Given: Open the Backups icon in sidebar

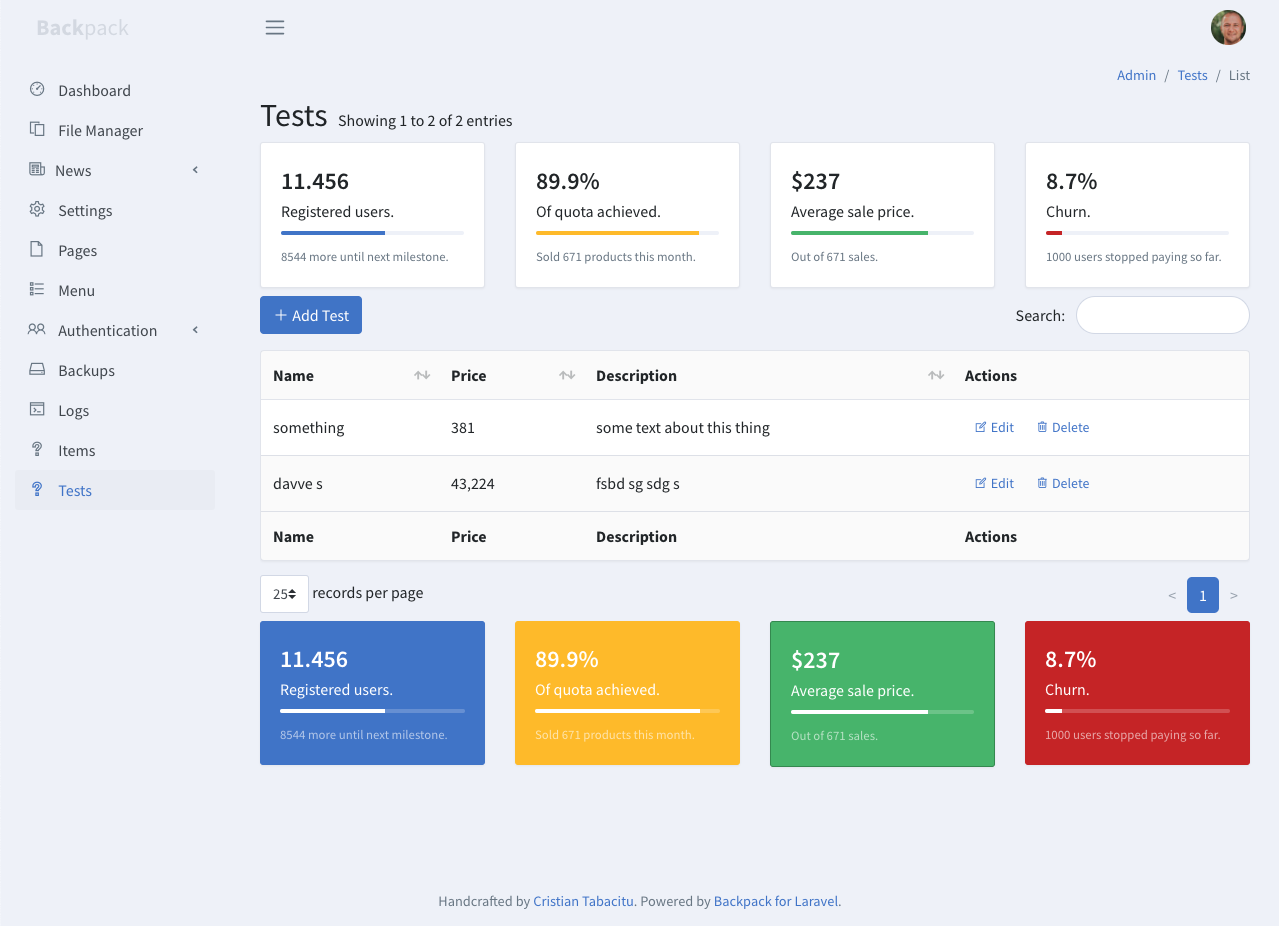Looking at the screenshot, I should 37,370.
